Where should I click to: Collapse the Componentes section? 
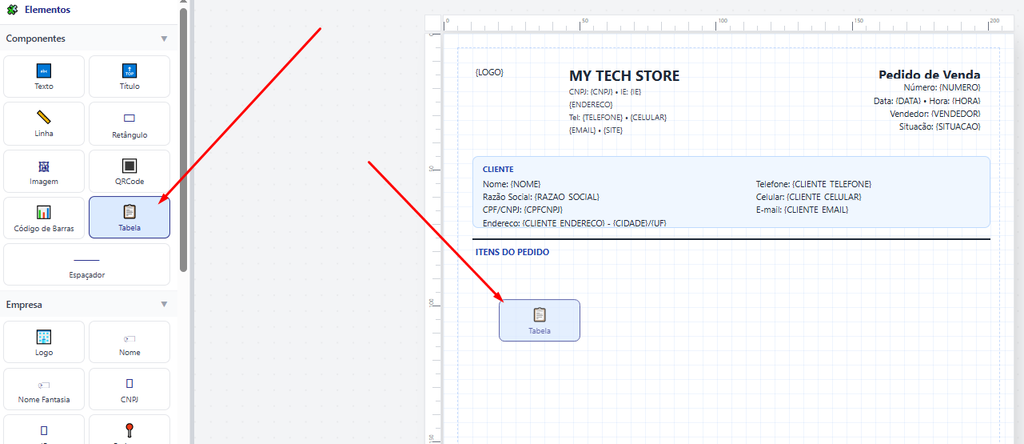[164, 39]
